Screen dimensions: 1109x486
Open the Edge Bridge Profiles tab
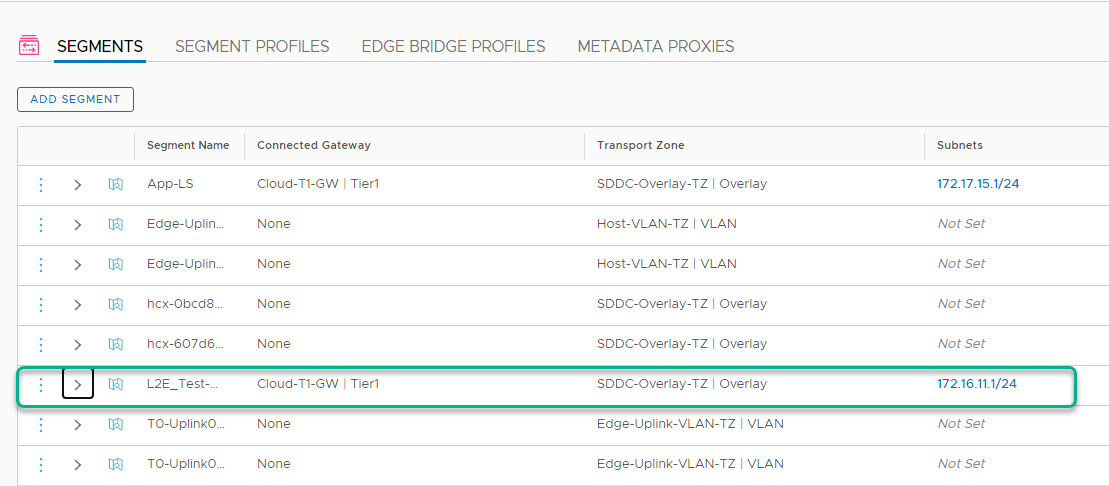(453, 46)
